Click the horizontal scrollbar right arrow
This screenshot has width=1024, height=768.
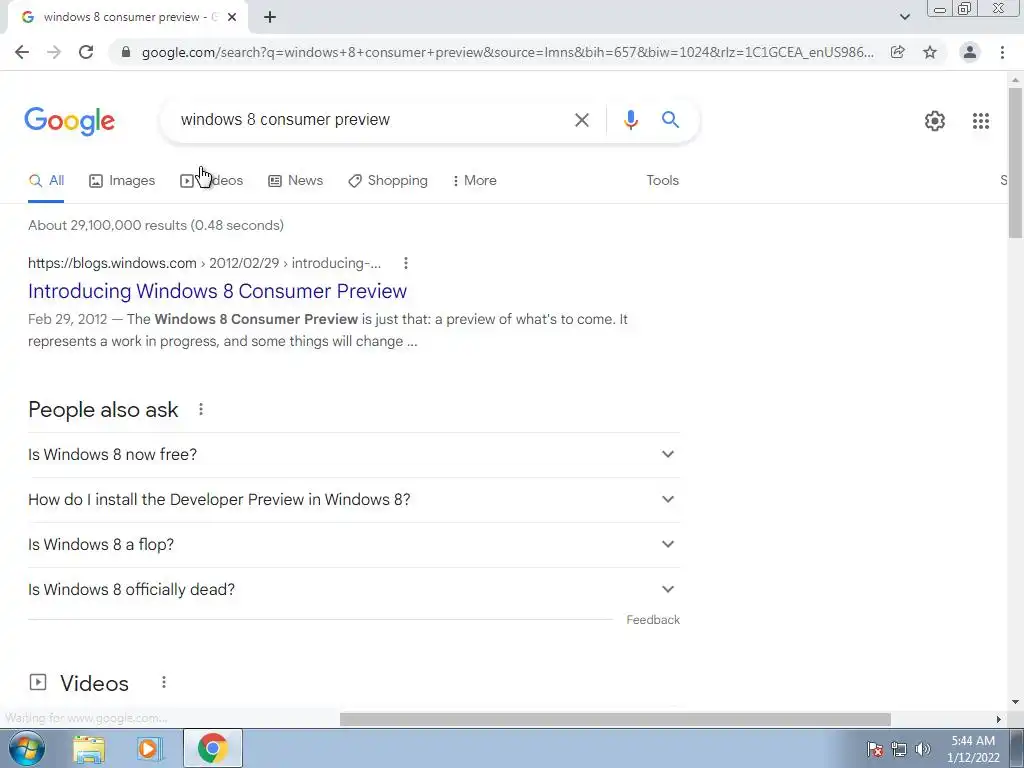[x=999, y=719]
